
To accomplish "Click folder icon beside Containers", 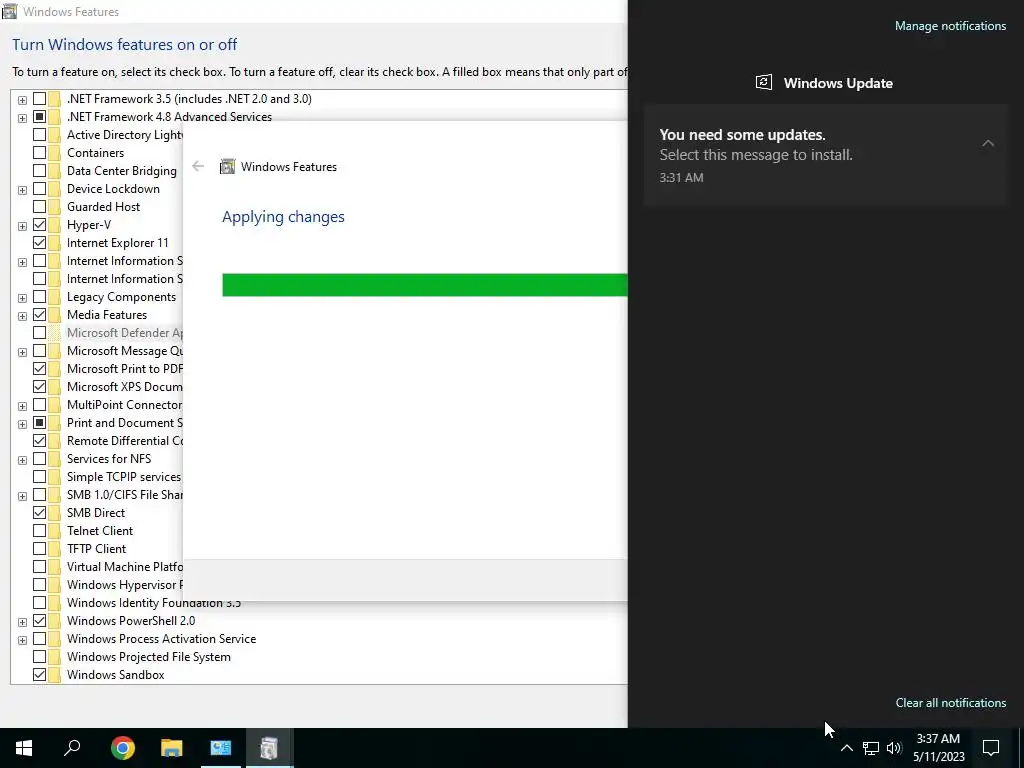I will [55, 153].
